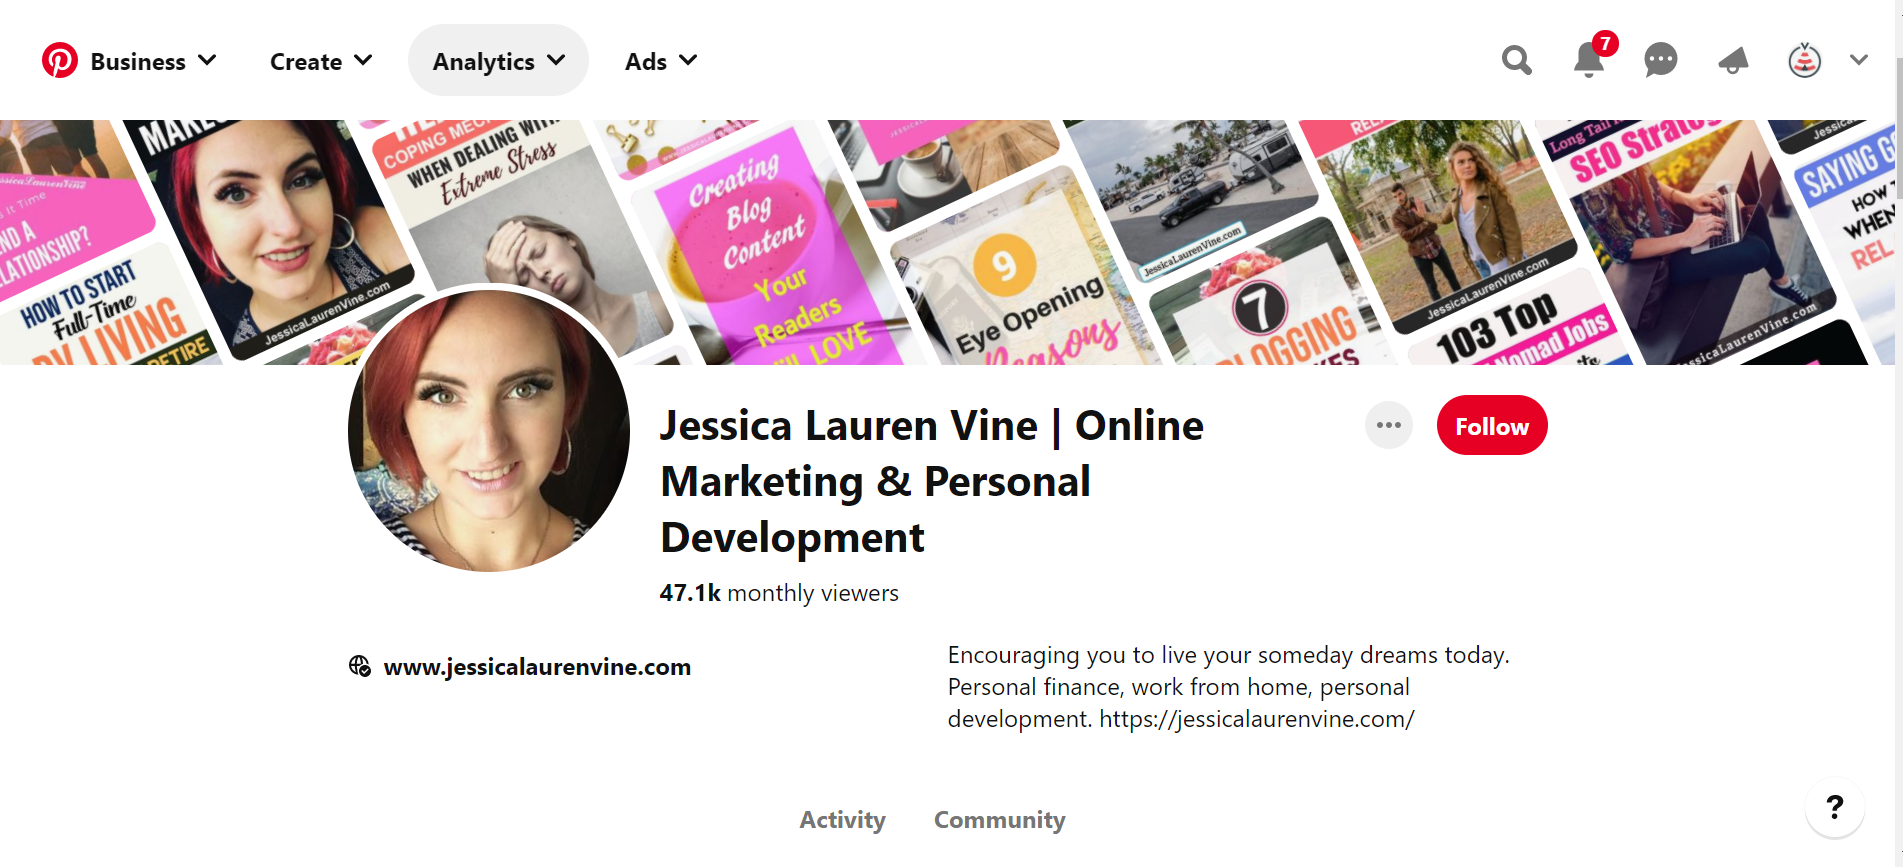Click the Pinterest logo icon

coord(60,61)
